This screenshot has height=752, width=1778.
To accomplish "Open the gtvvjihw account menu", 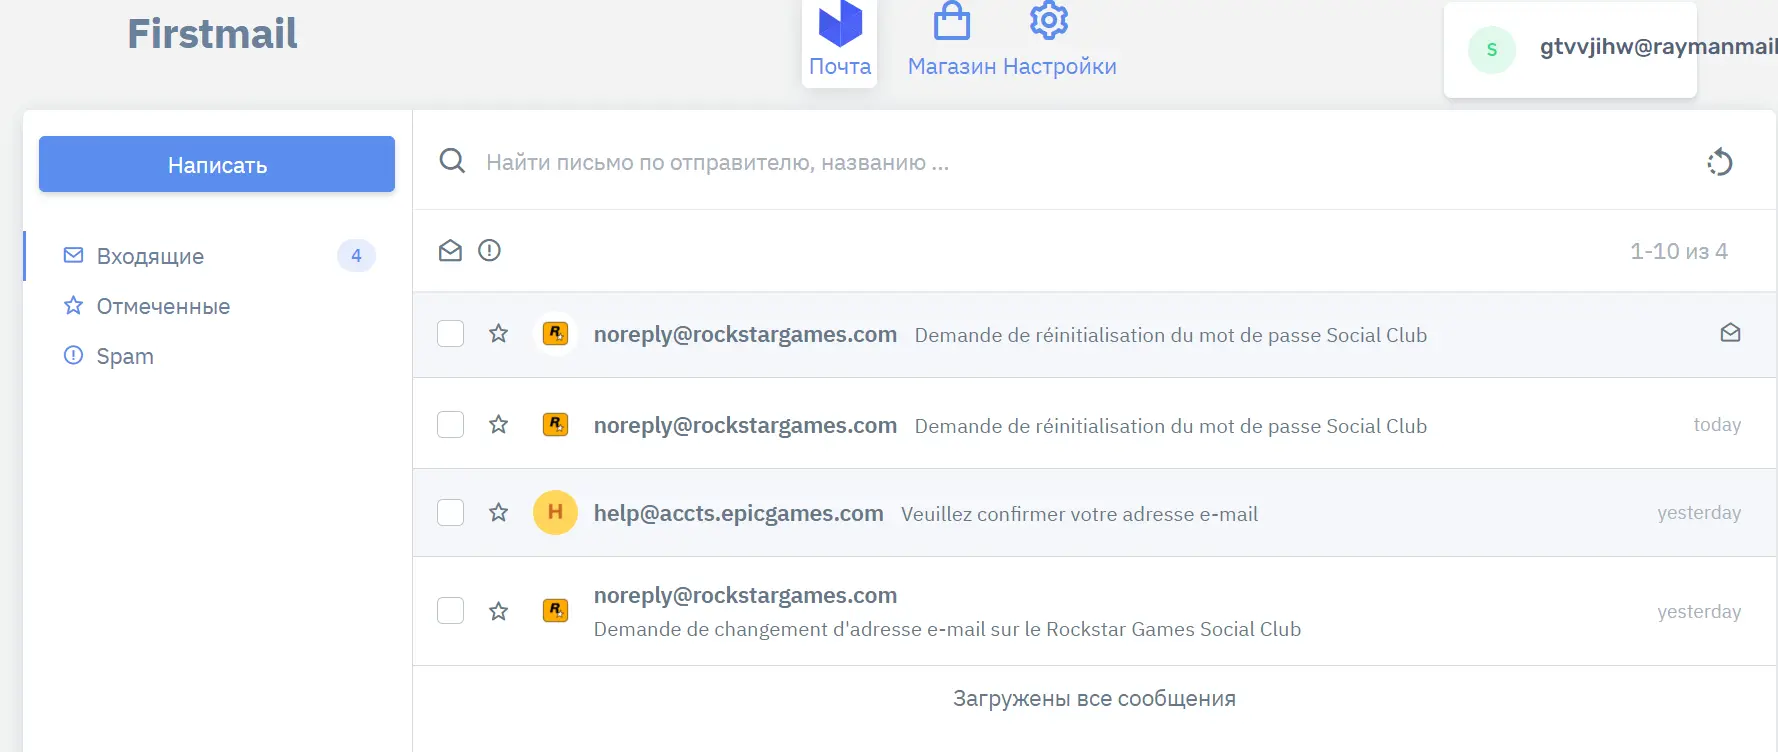I will 1570,49.
